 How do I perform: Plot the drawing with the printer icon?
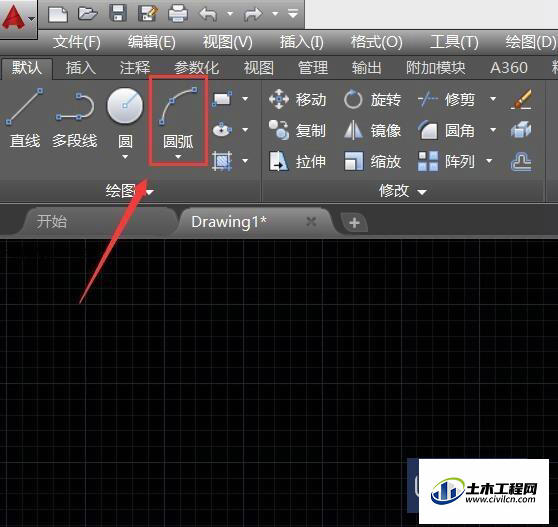178,14
